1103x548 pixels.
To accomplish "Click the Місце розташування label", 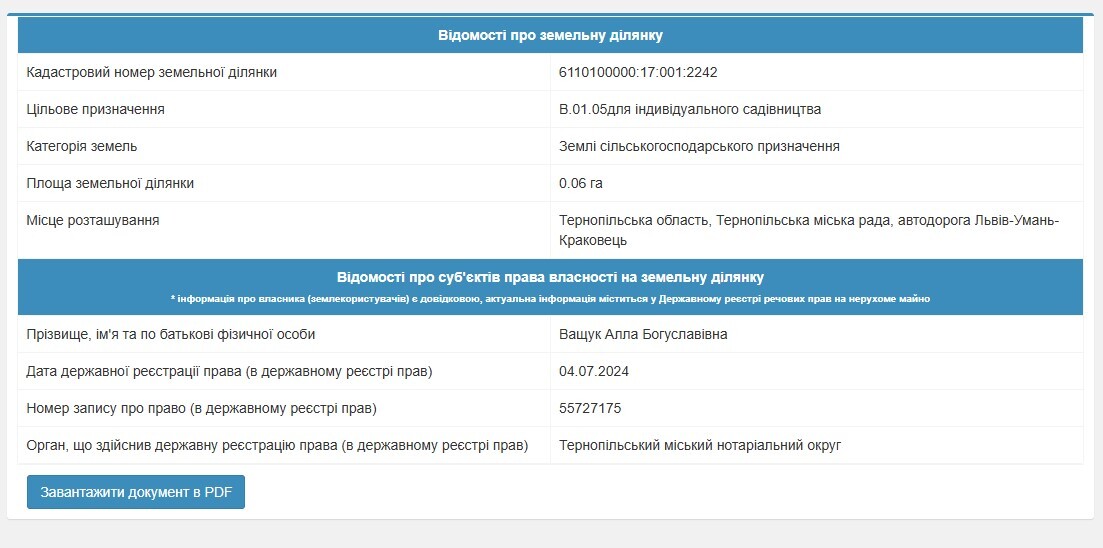I will [x=93, y=220].
